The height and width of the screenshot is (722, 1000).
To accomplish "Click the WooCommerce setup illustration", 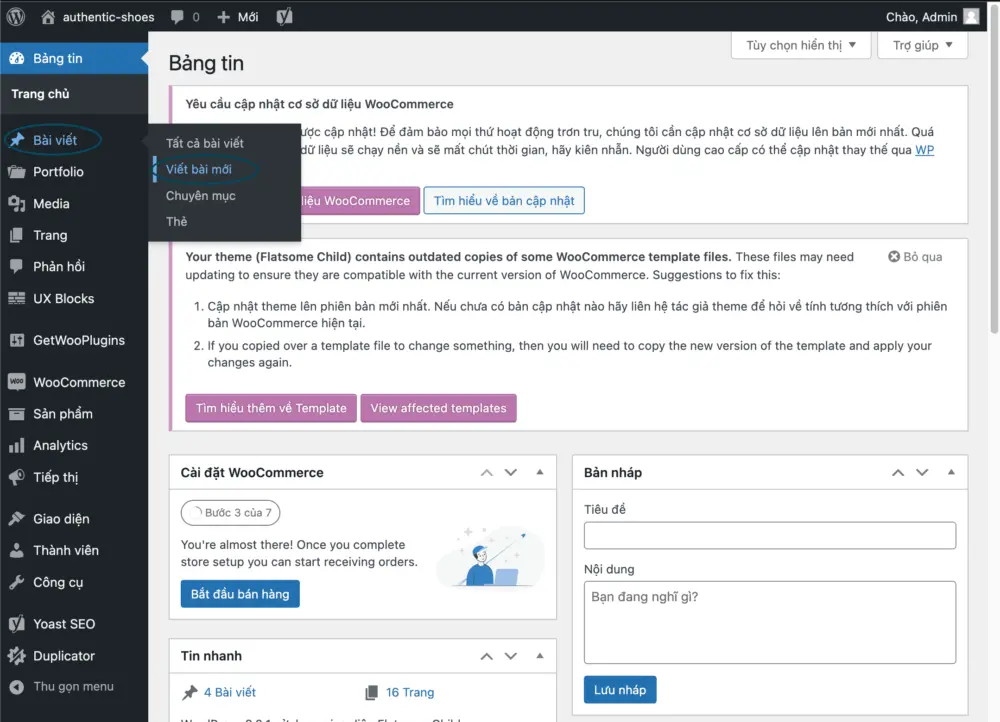I will click(x=490, y=557).
